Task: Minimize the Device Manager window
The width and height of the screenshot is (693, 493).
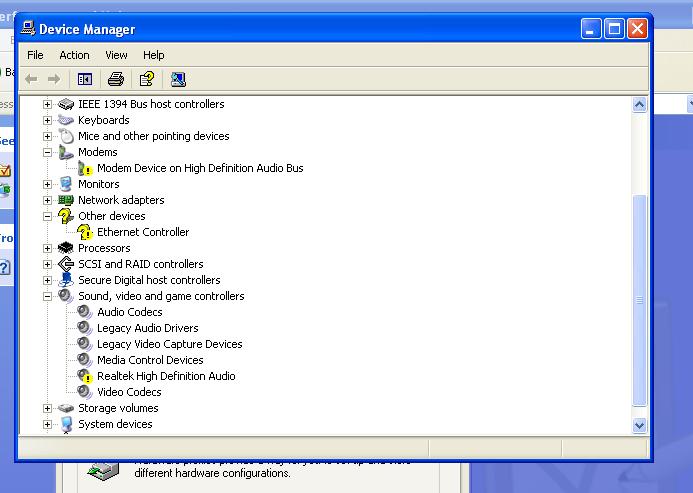Action: click(590, 29)
